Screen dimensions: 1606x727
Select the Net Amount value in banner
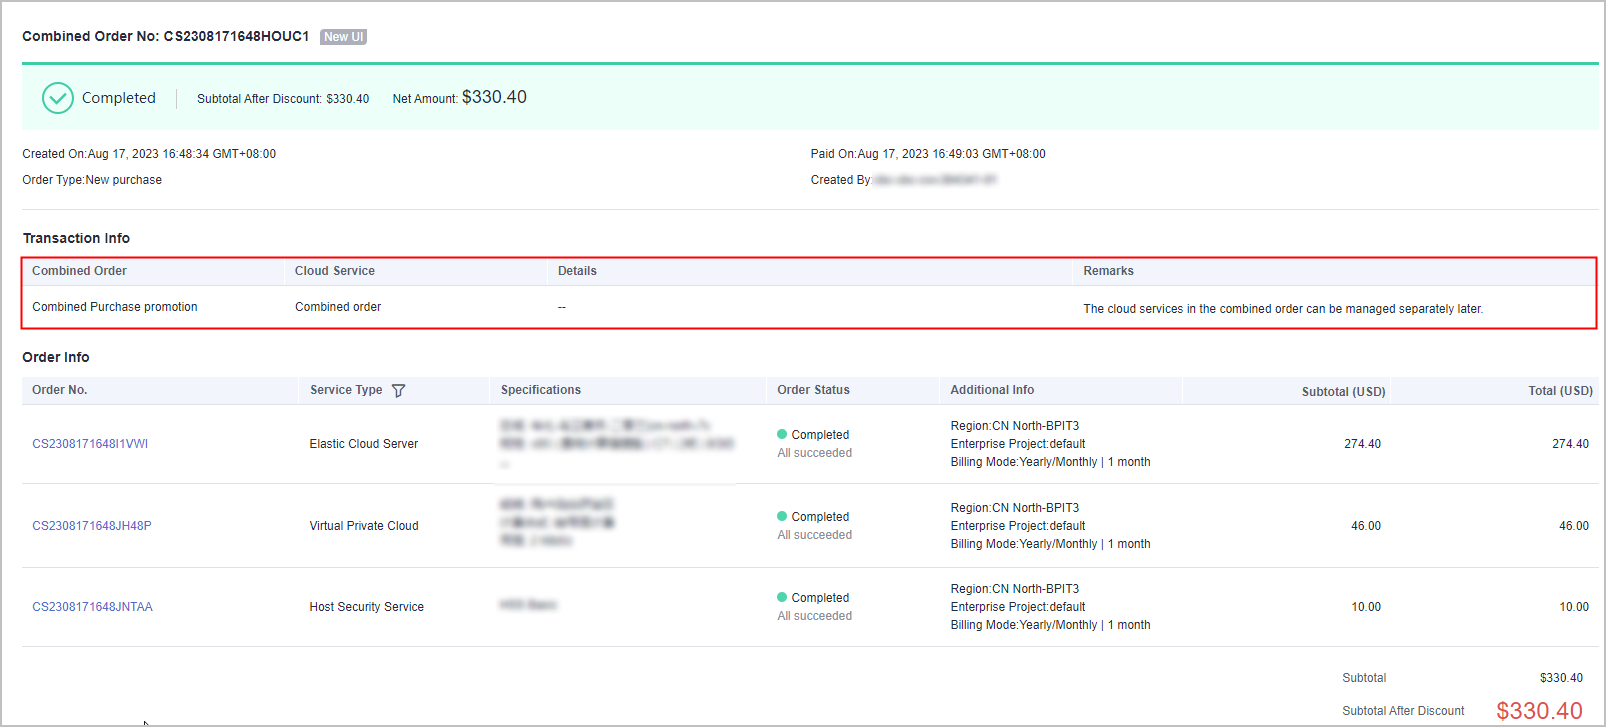point(494,97)
